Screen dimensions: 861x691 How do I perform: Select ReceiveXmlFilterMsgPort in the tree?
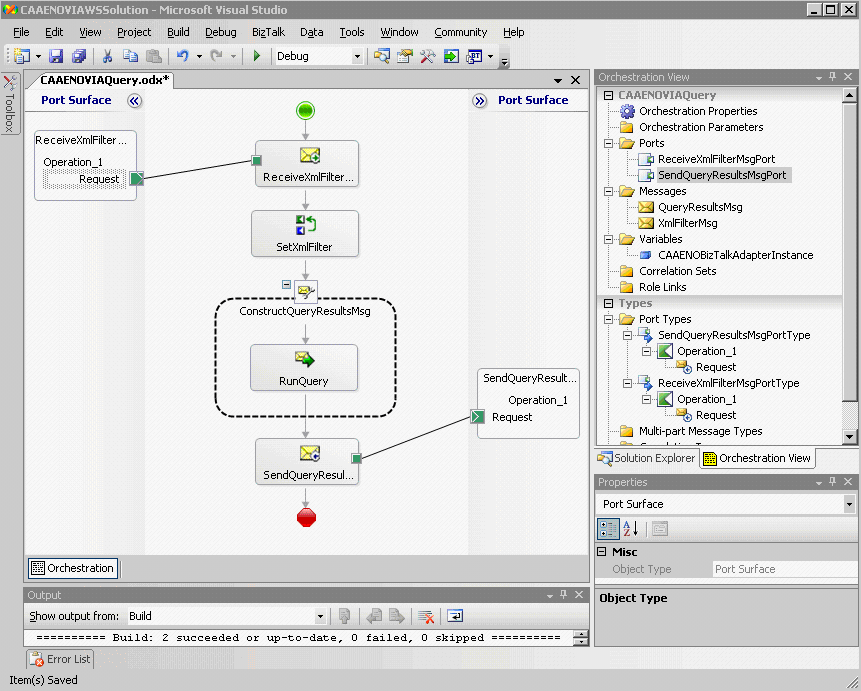(716, 159)
